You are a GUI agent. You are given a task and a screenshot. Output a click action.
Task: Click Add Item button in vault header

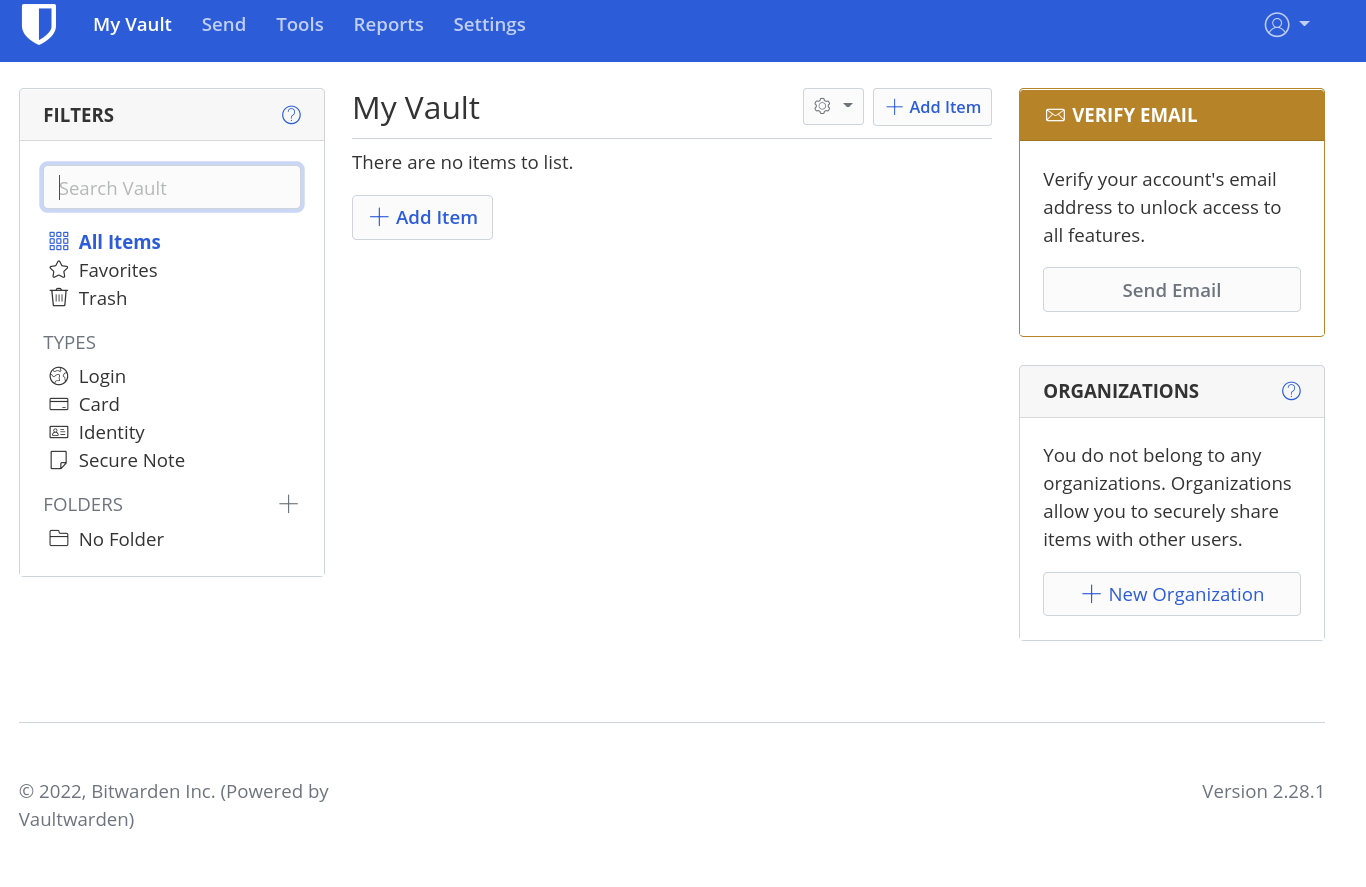coord(932,107)
